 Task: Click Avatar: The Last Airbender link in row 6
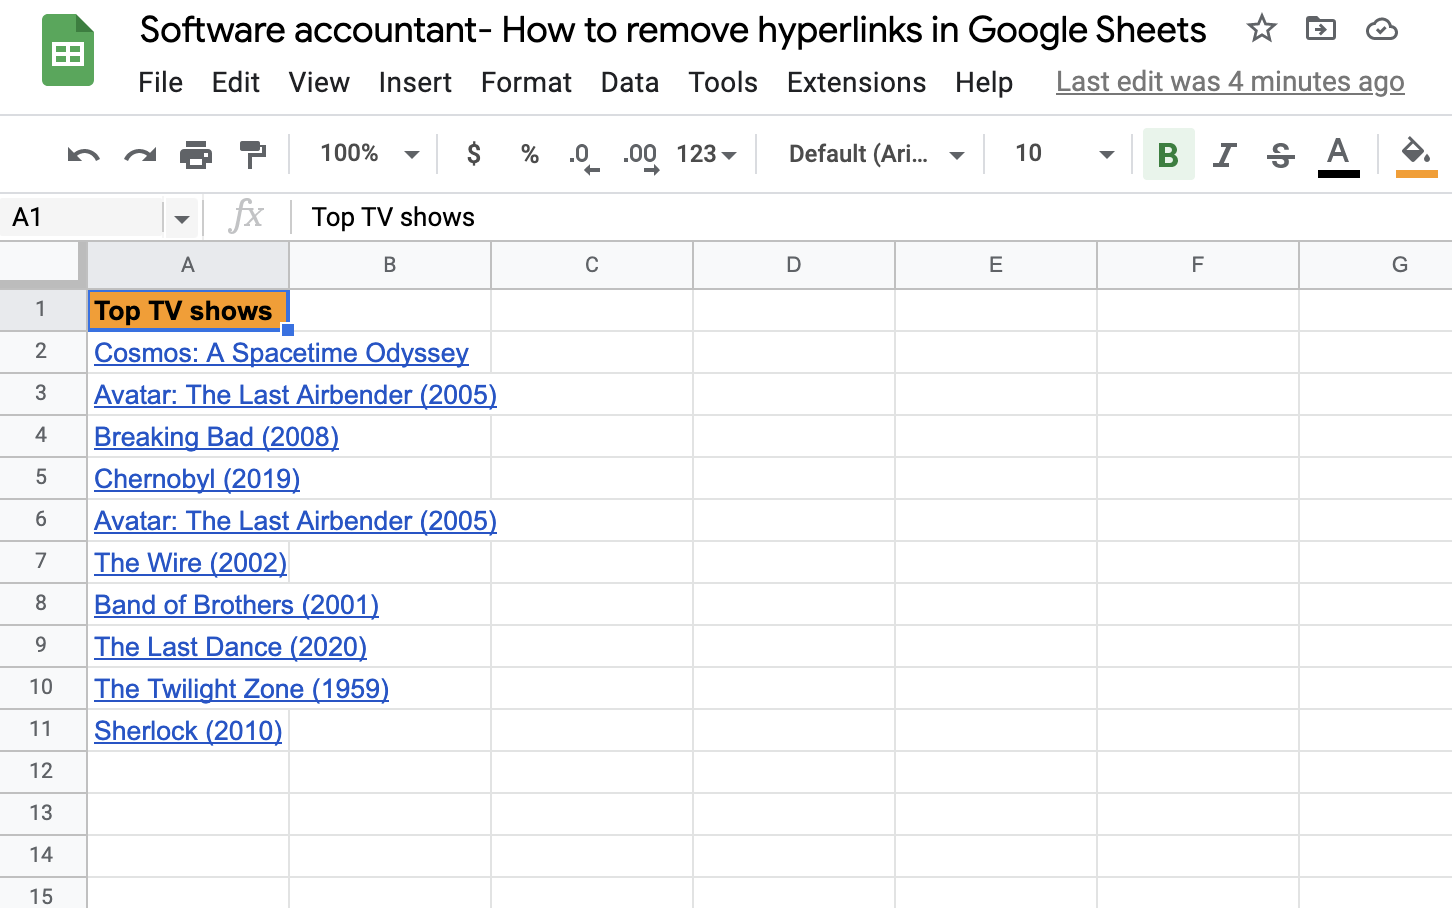coord(295,521)
